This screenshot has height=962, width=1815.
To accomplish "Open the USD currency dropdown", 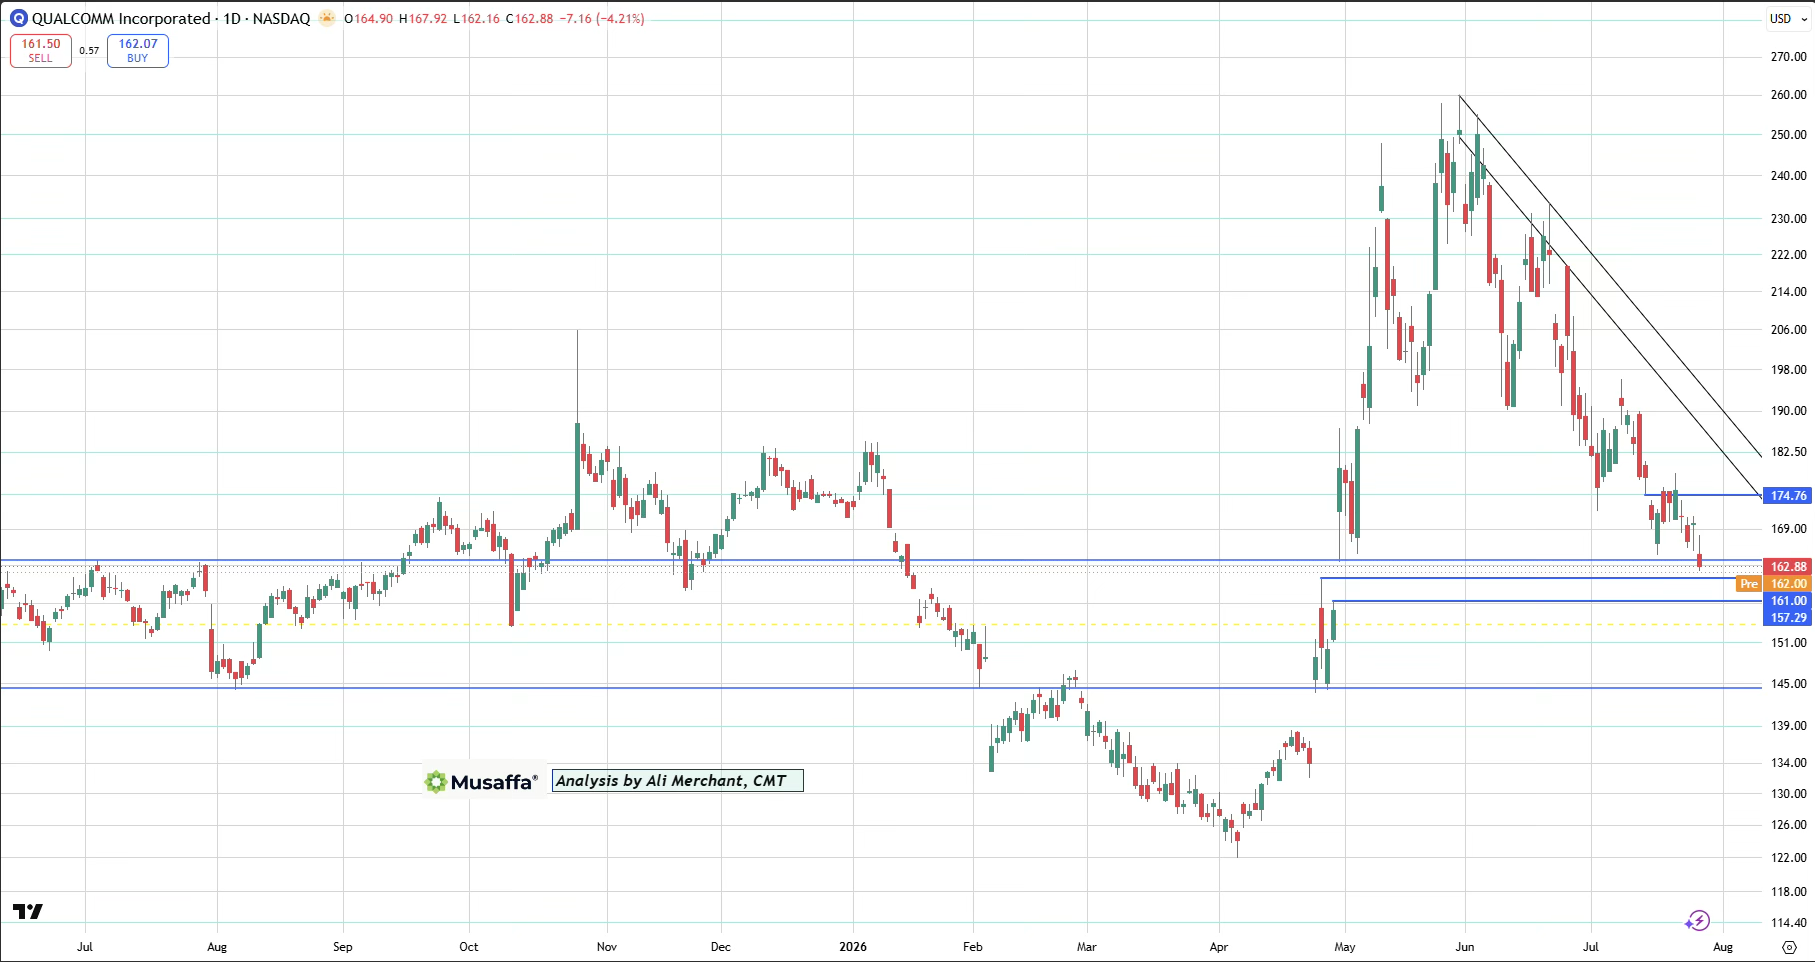I will 1788,18.
